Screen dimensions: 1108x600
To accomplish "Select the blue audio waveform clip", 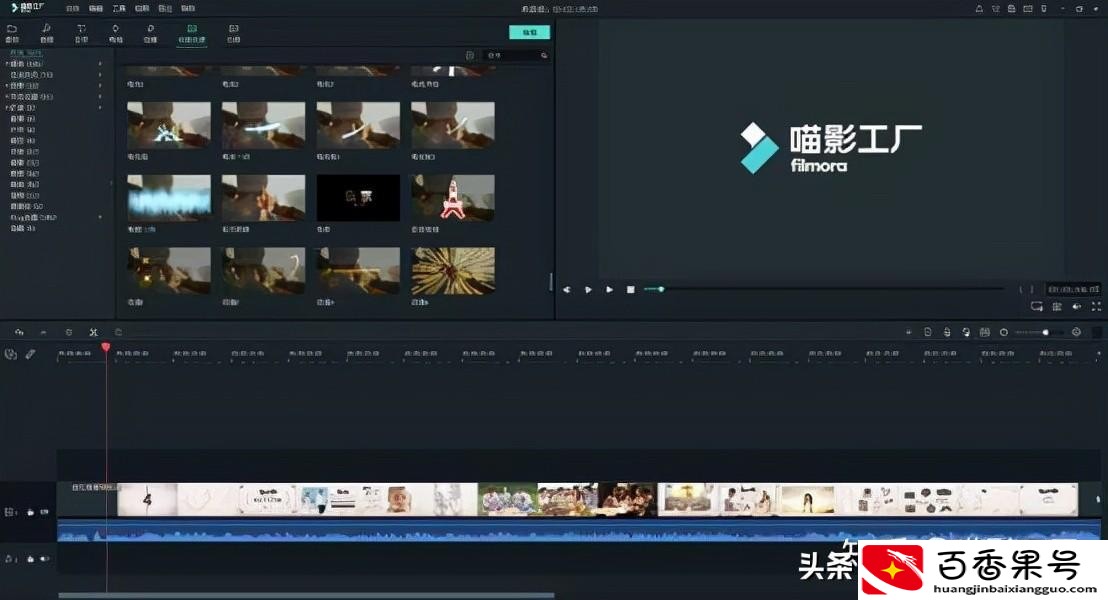I will (x=578, y=531).
